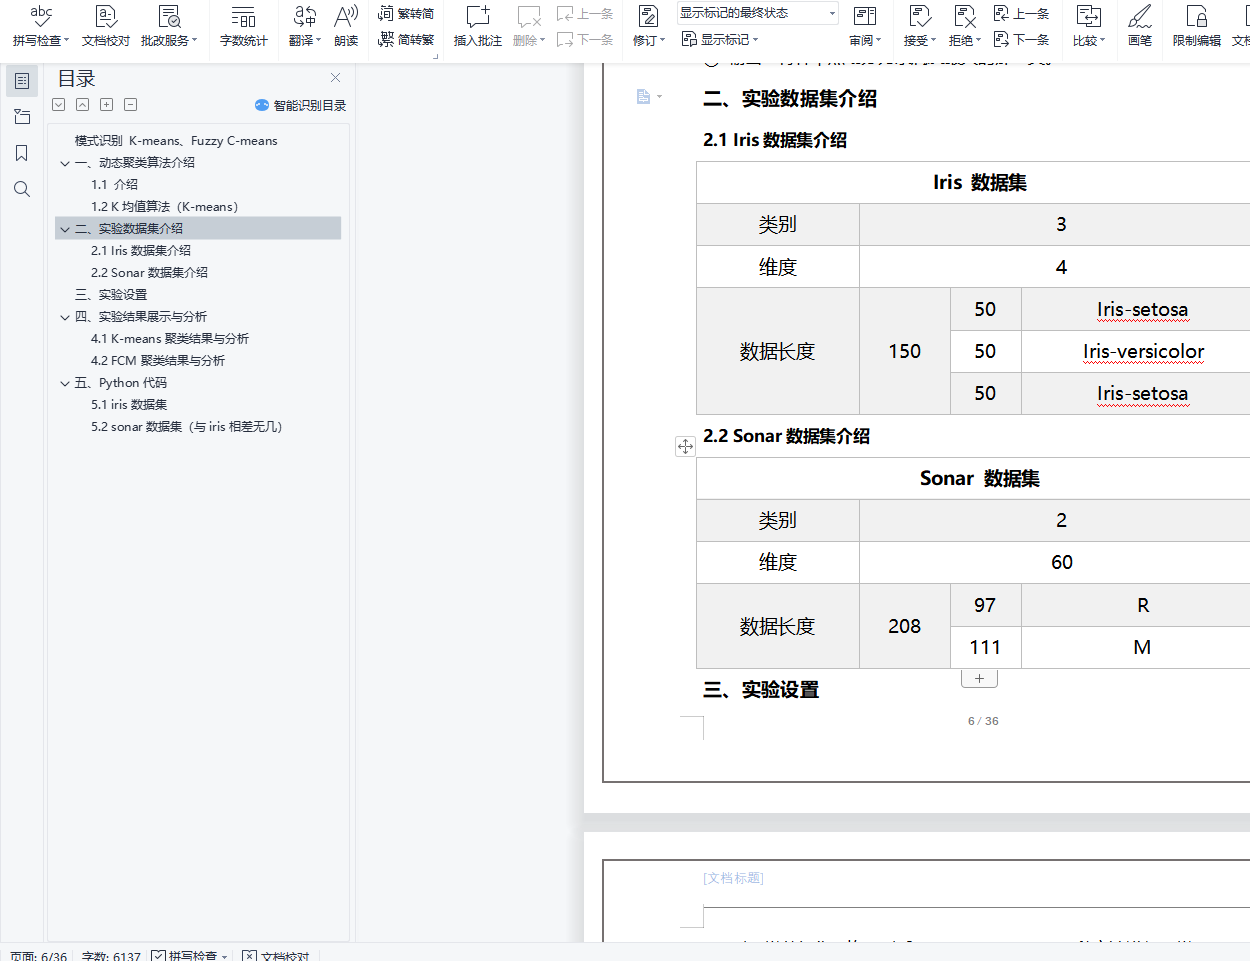The image size is (1250, 961).
Task: Go to 2.1 Iris 数据集介绍 in outline
Action: (140, 251)
